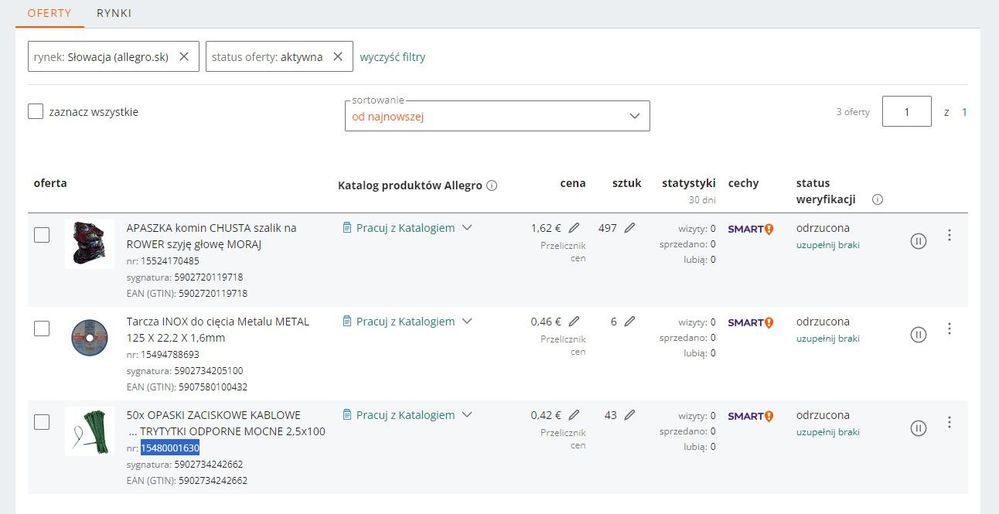The width and height of the screenshot is (999, 514).
Task: Select the APASZKA komin offer checkbox
Action: 42,235
